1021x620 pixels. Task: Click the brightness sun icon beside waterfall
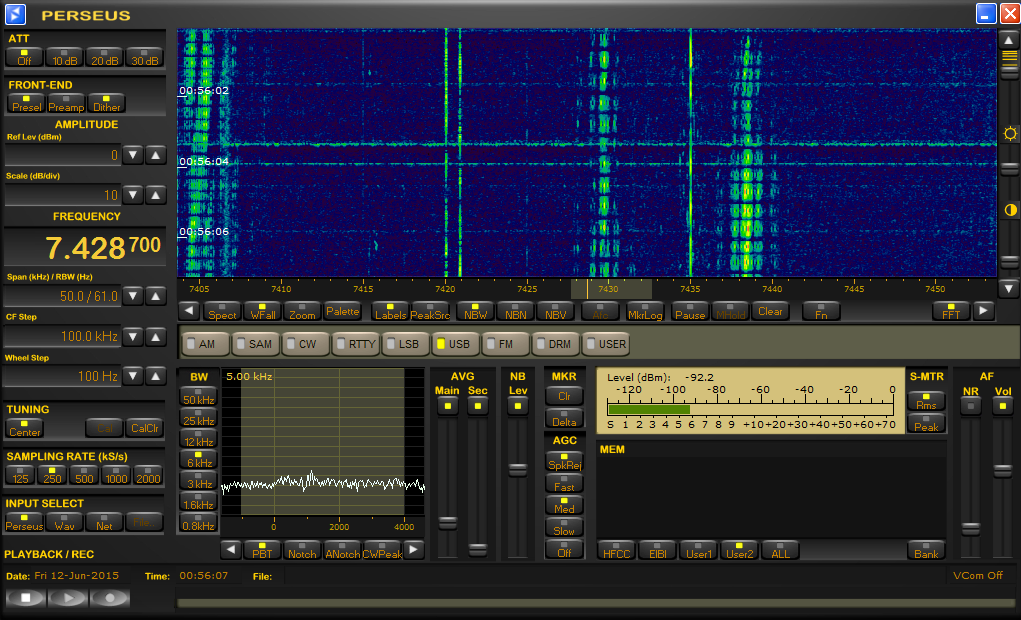tap(1010, 134)
